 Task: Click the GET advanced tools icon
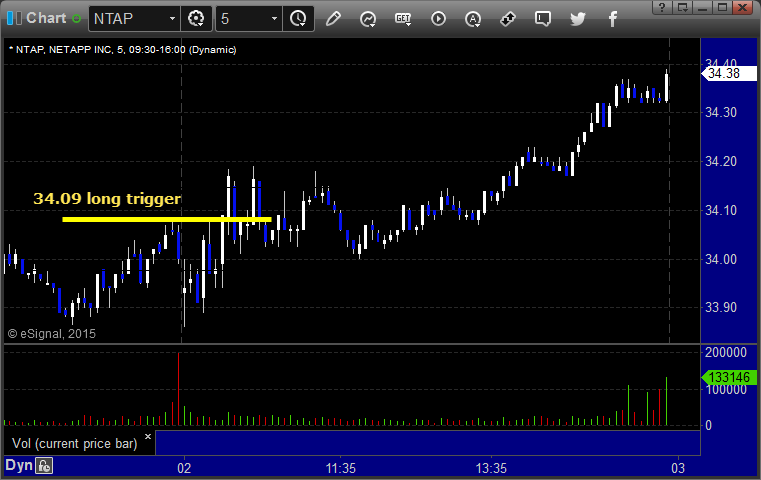coord(403,19)
